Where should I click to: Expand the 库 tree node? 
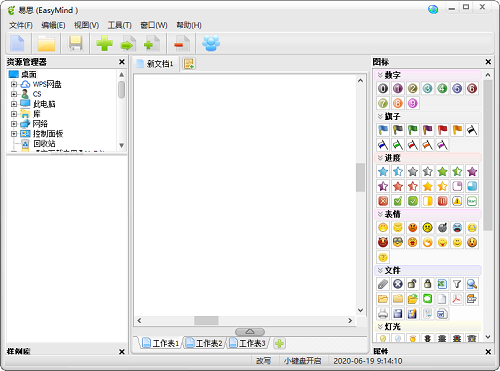pos(14,114)
